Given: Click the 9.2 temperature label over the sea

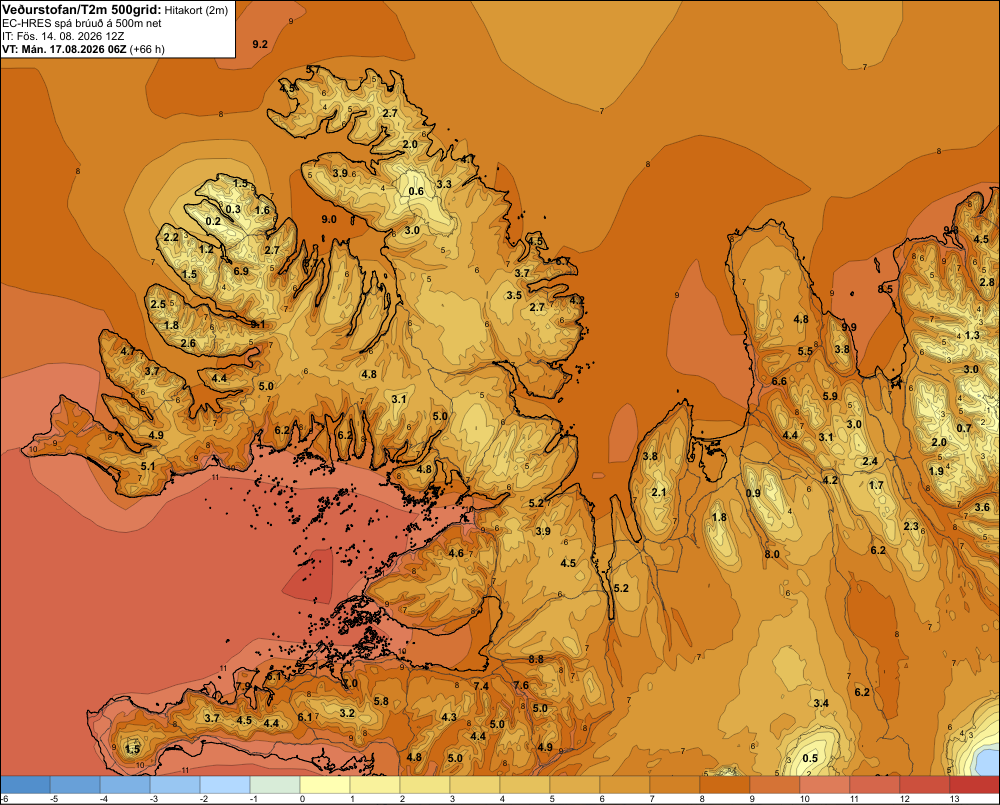Looking at the screenshot, I should pyautogui.click(x=260, y=44).
